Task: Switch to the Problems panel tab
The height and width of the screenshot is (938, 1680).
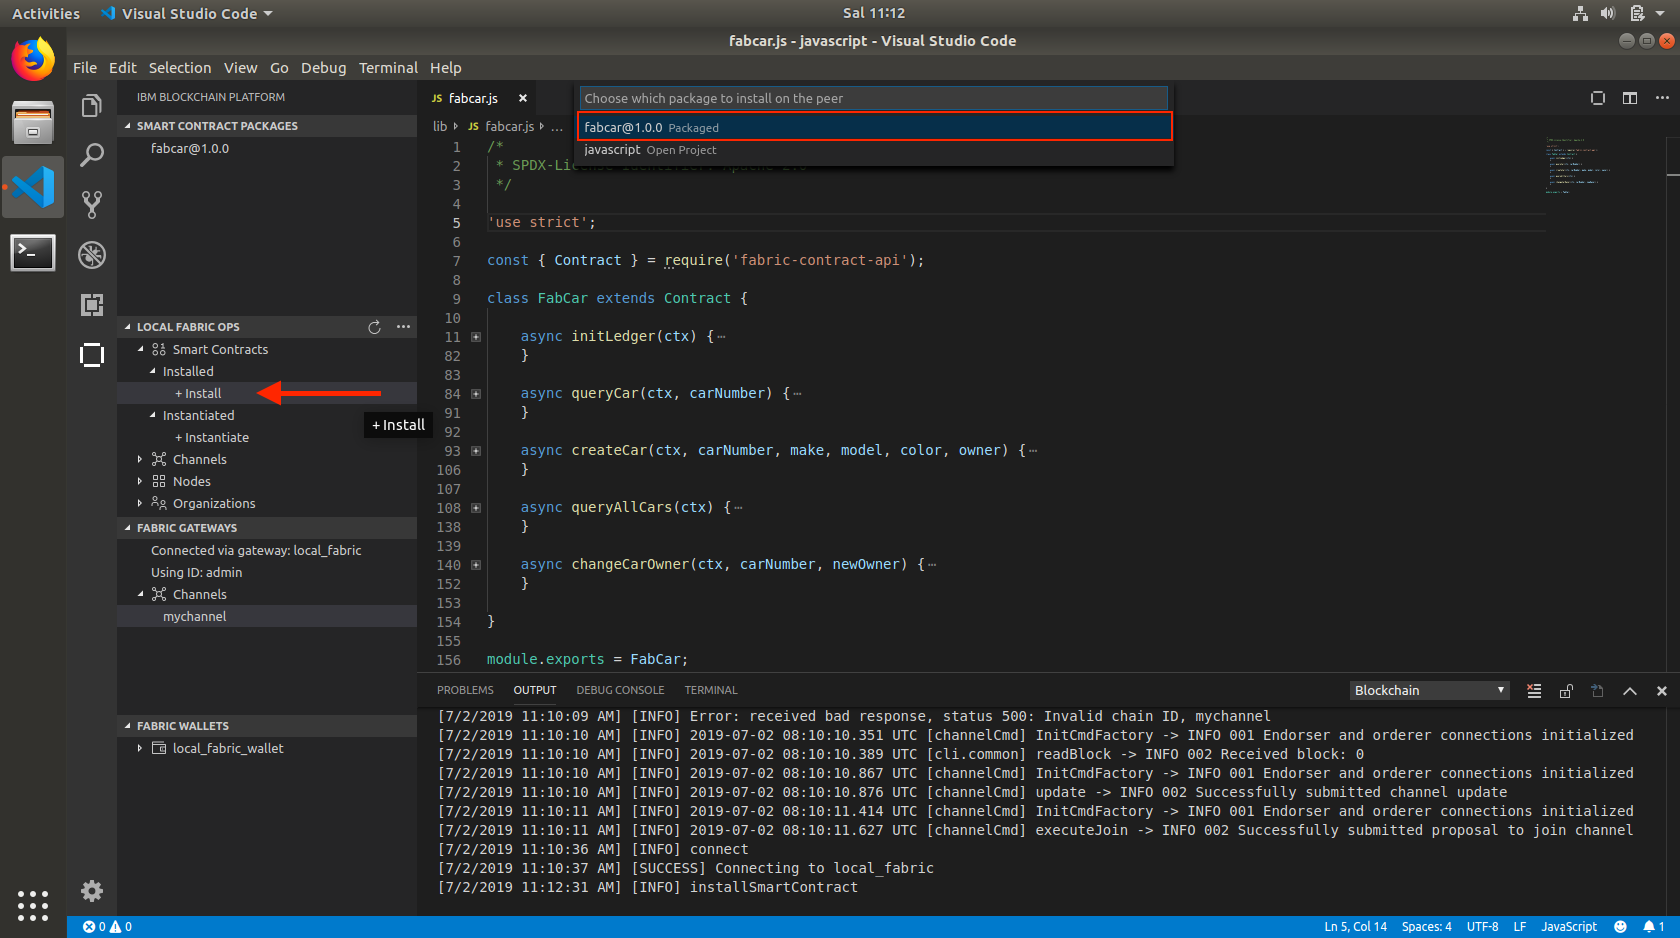Action: click(x=465, y=691)
